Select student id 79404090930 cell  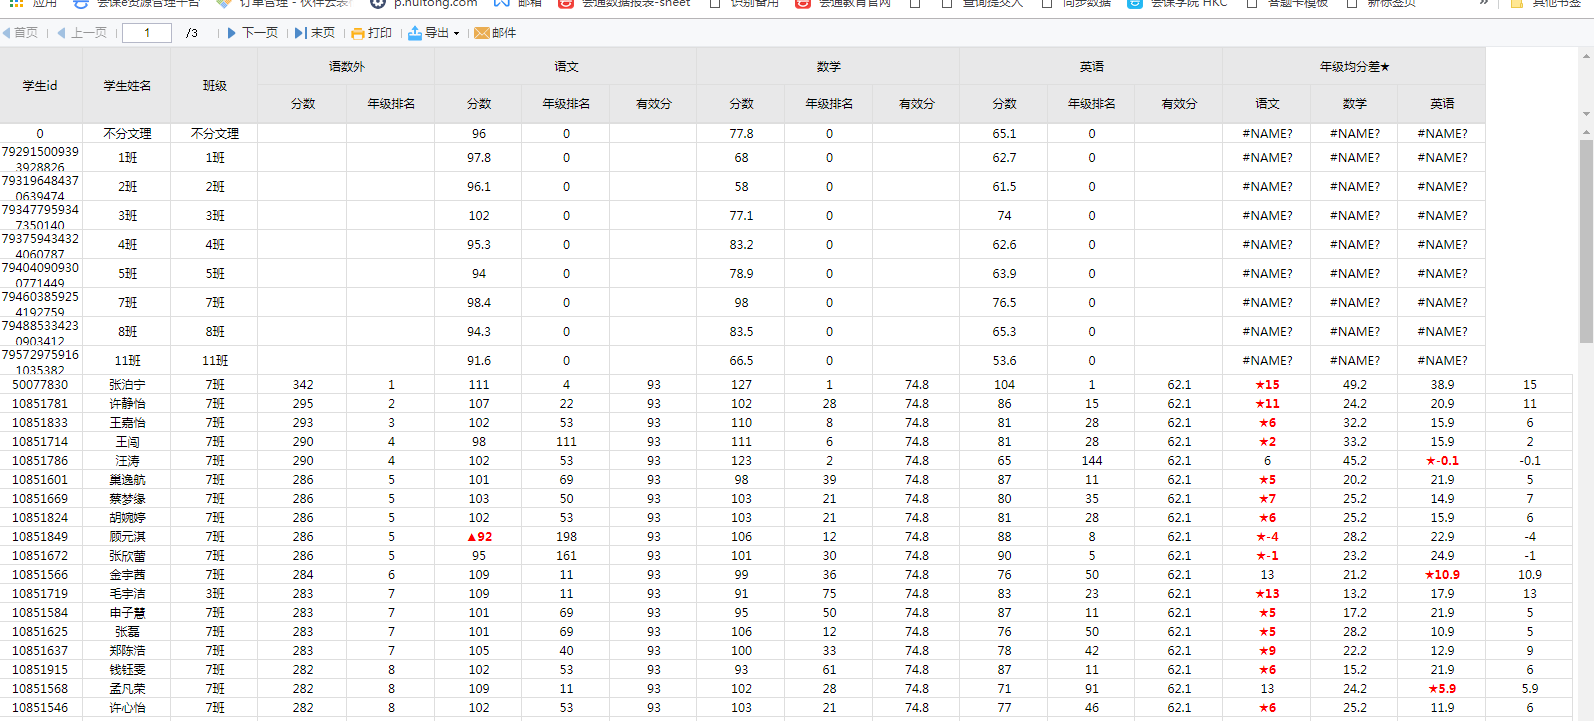pyautogui.click(x=40, y=274)
